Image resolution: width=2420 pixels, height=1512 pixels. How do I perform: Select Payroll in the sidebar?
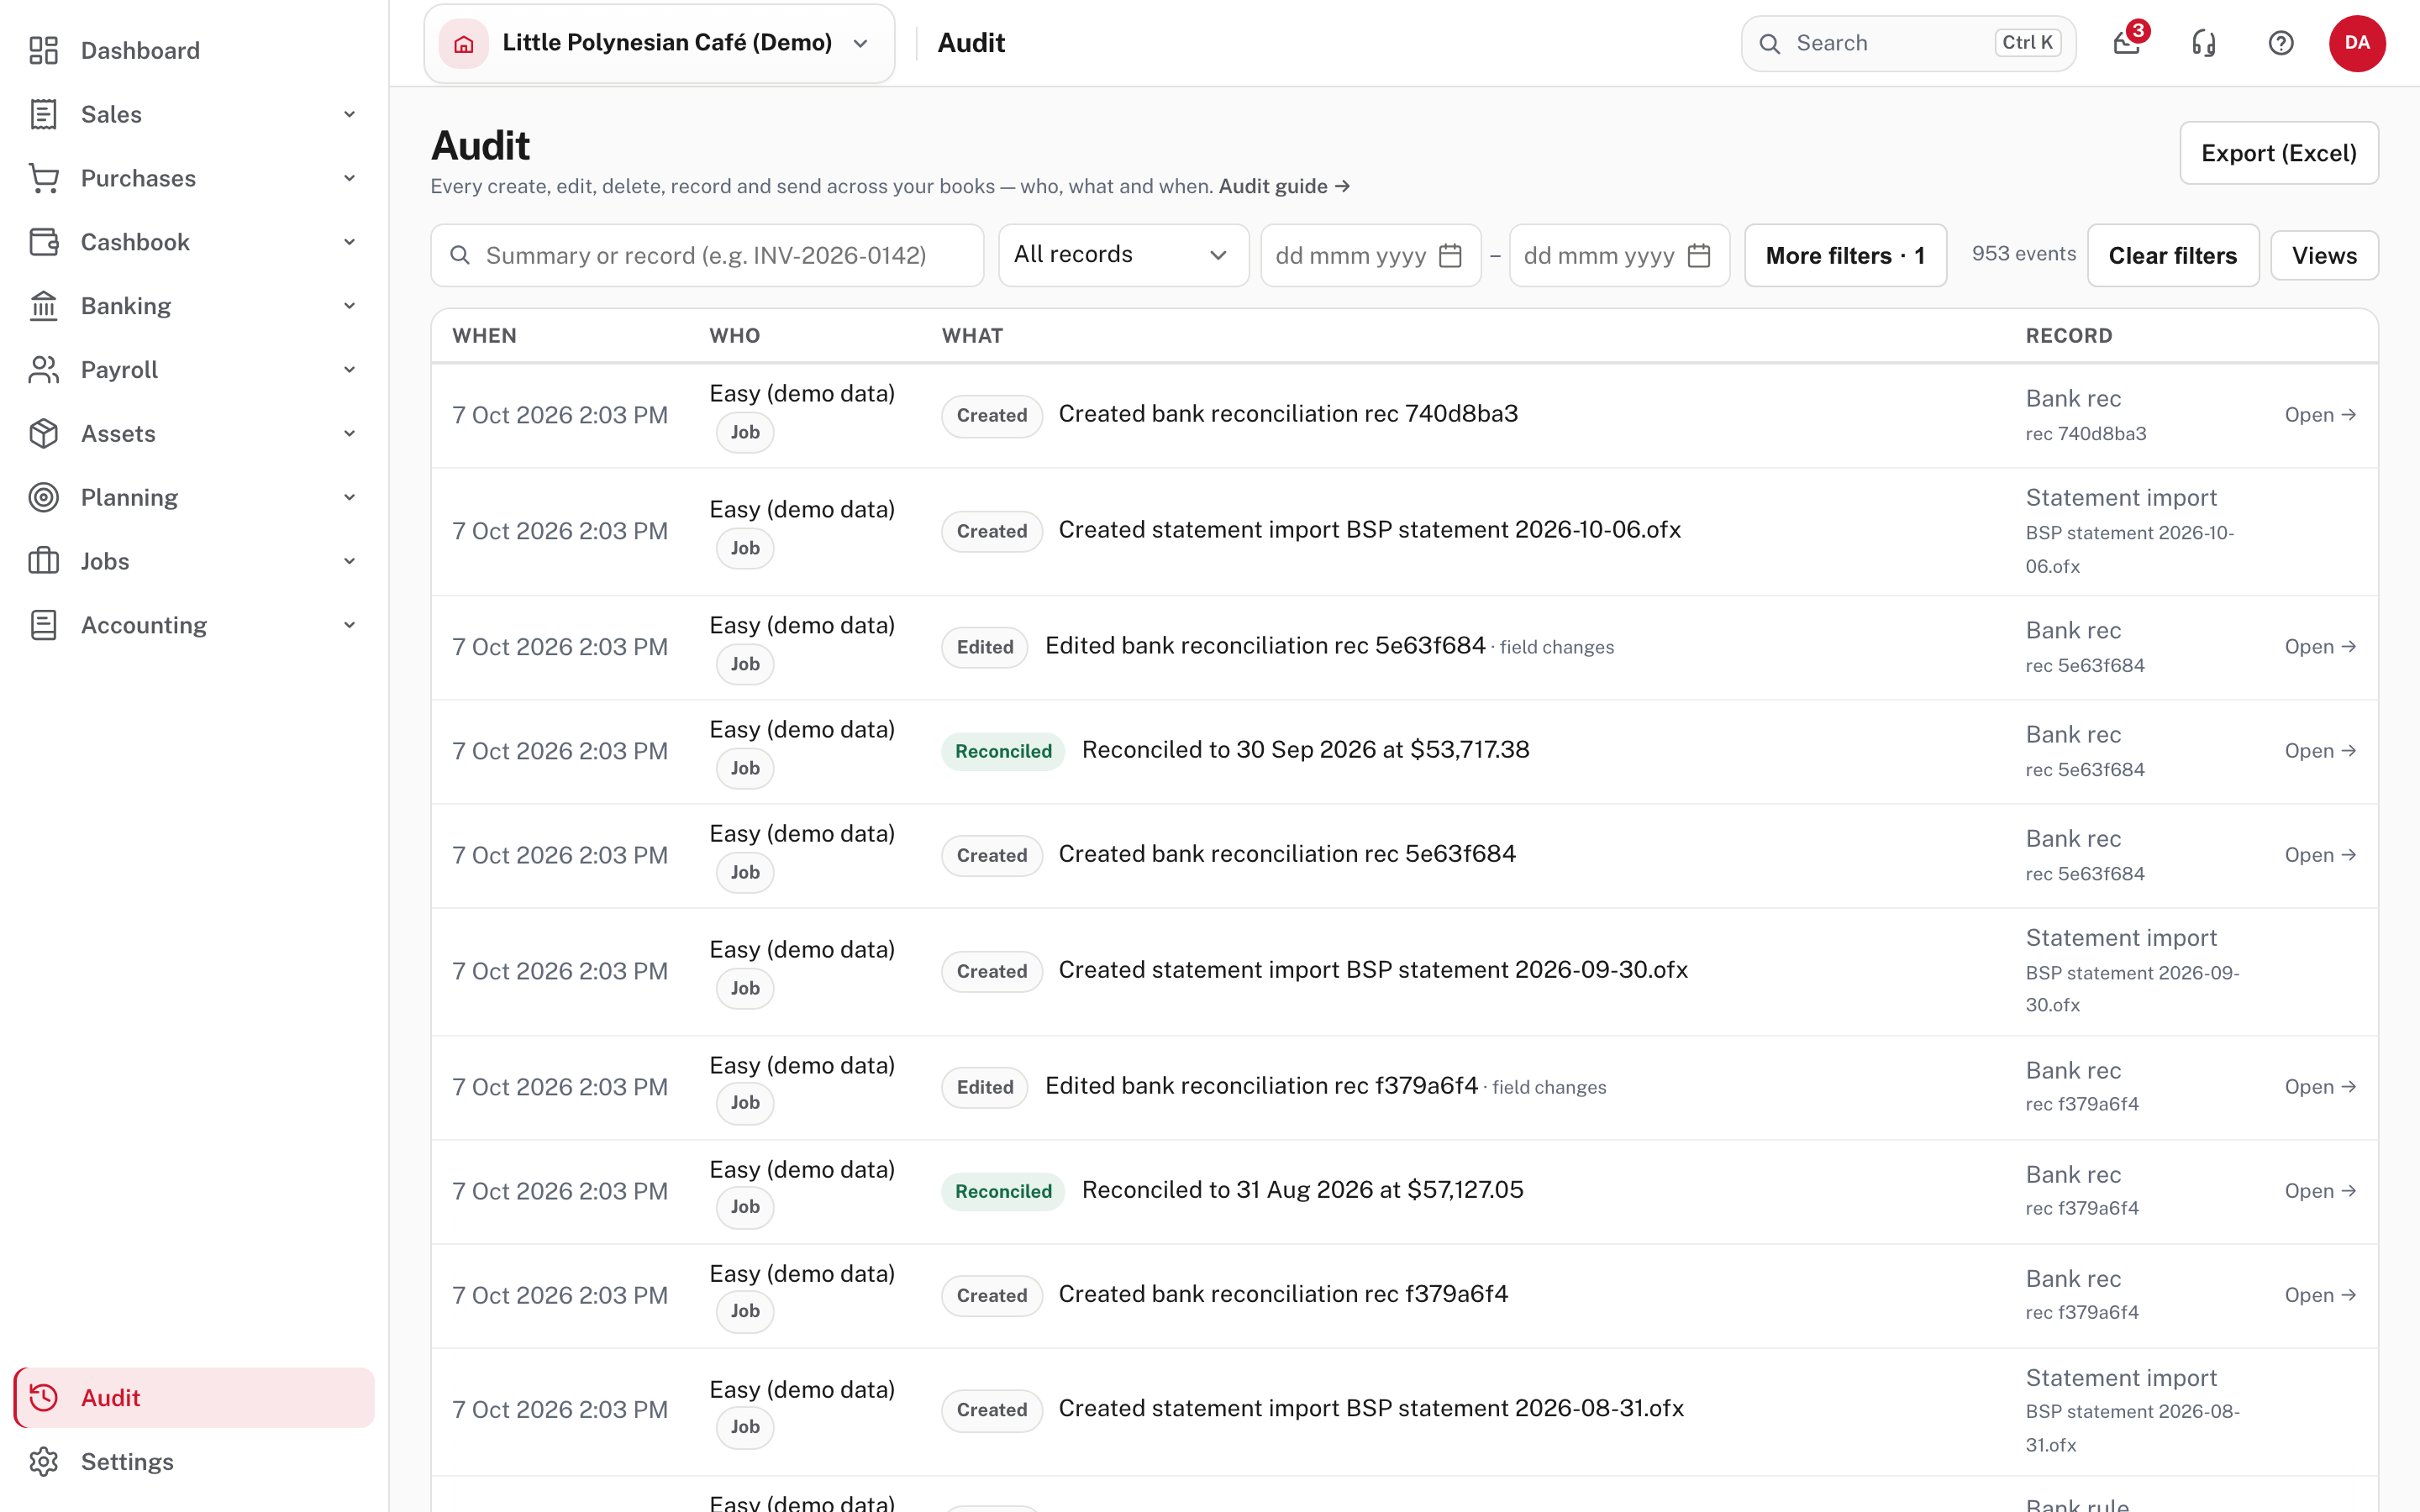pos(194,370)
